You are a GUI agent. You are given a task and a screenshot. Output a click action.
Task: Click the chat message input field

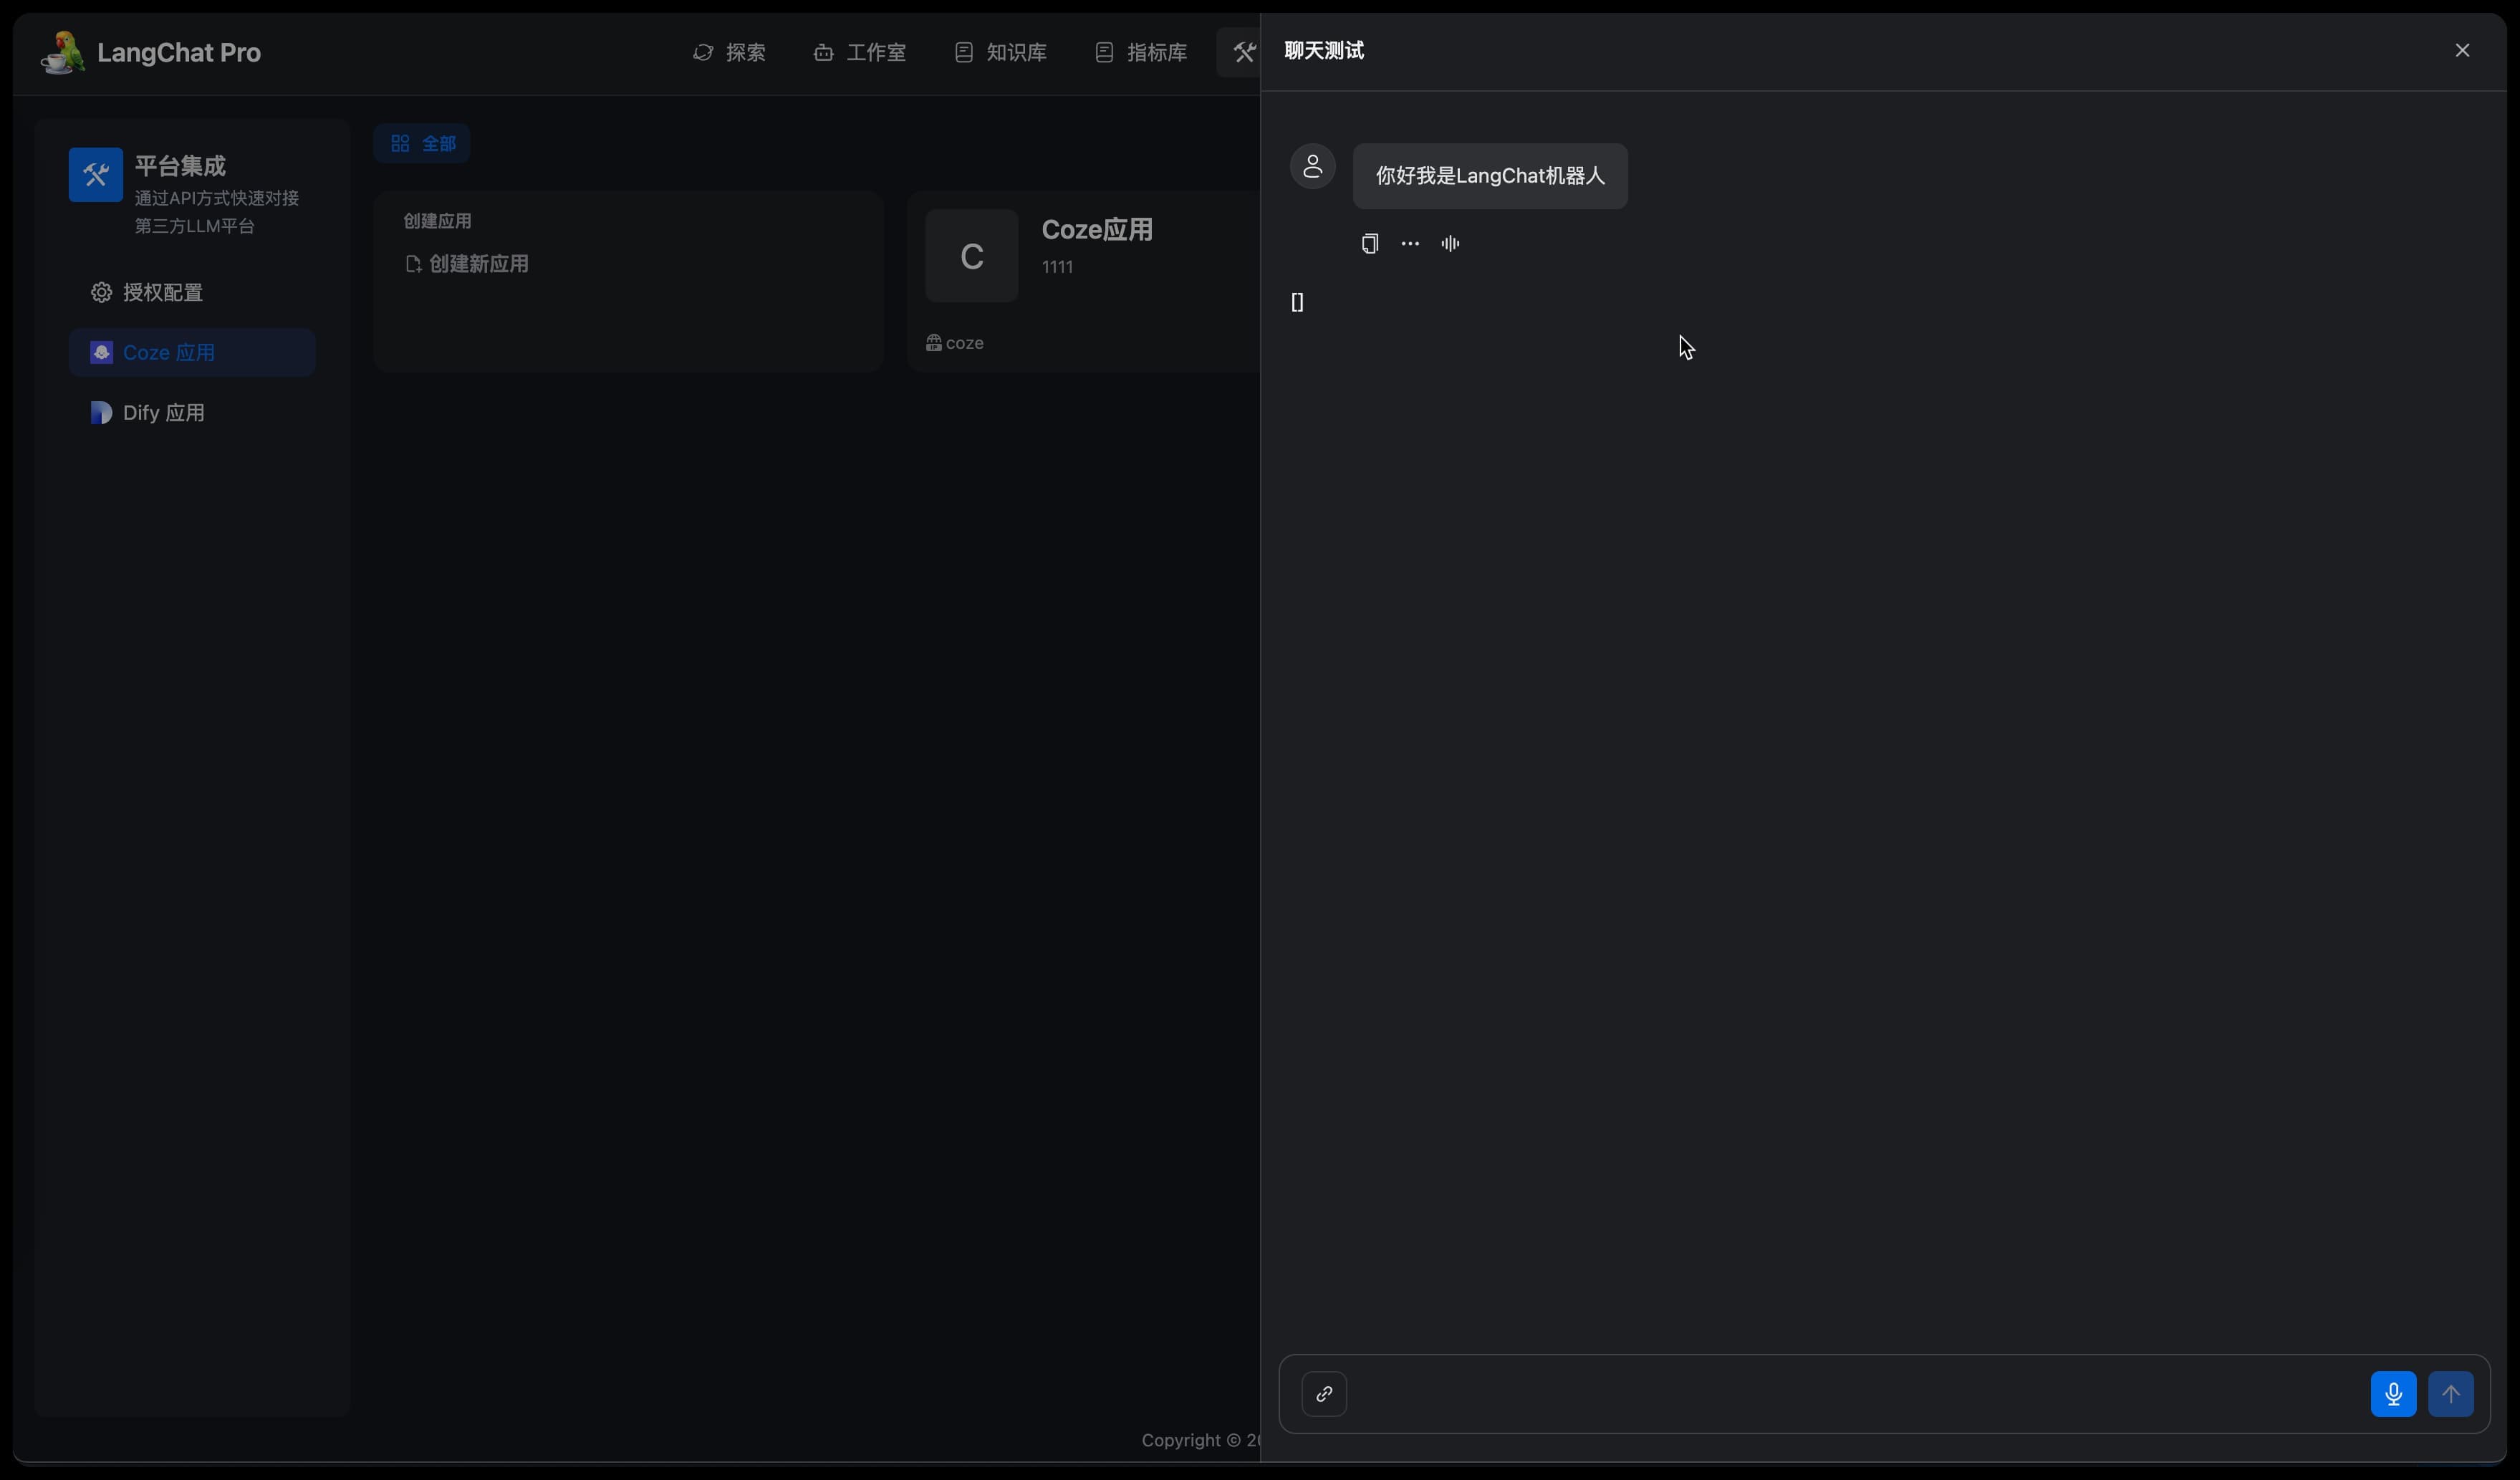point(1858,1394)
